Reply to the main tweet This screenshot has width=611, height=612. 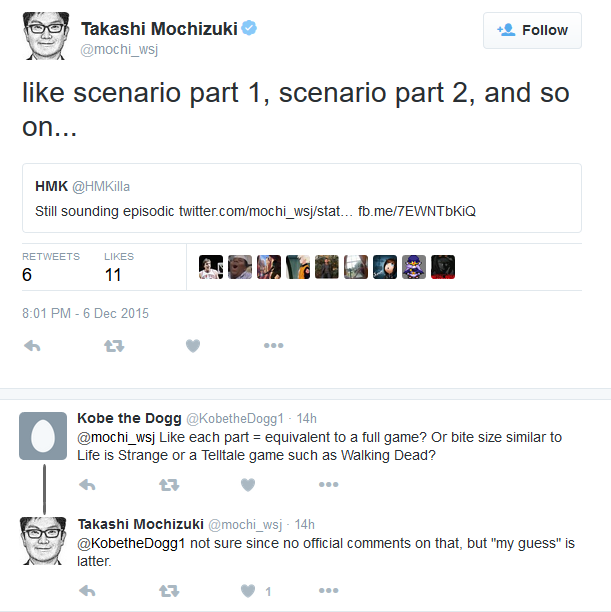pyautogui.click(x=32, y=346)
